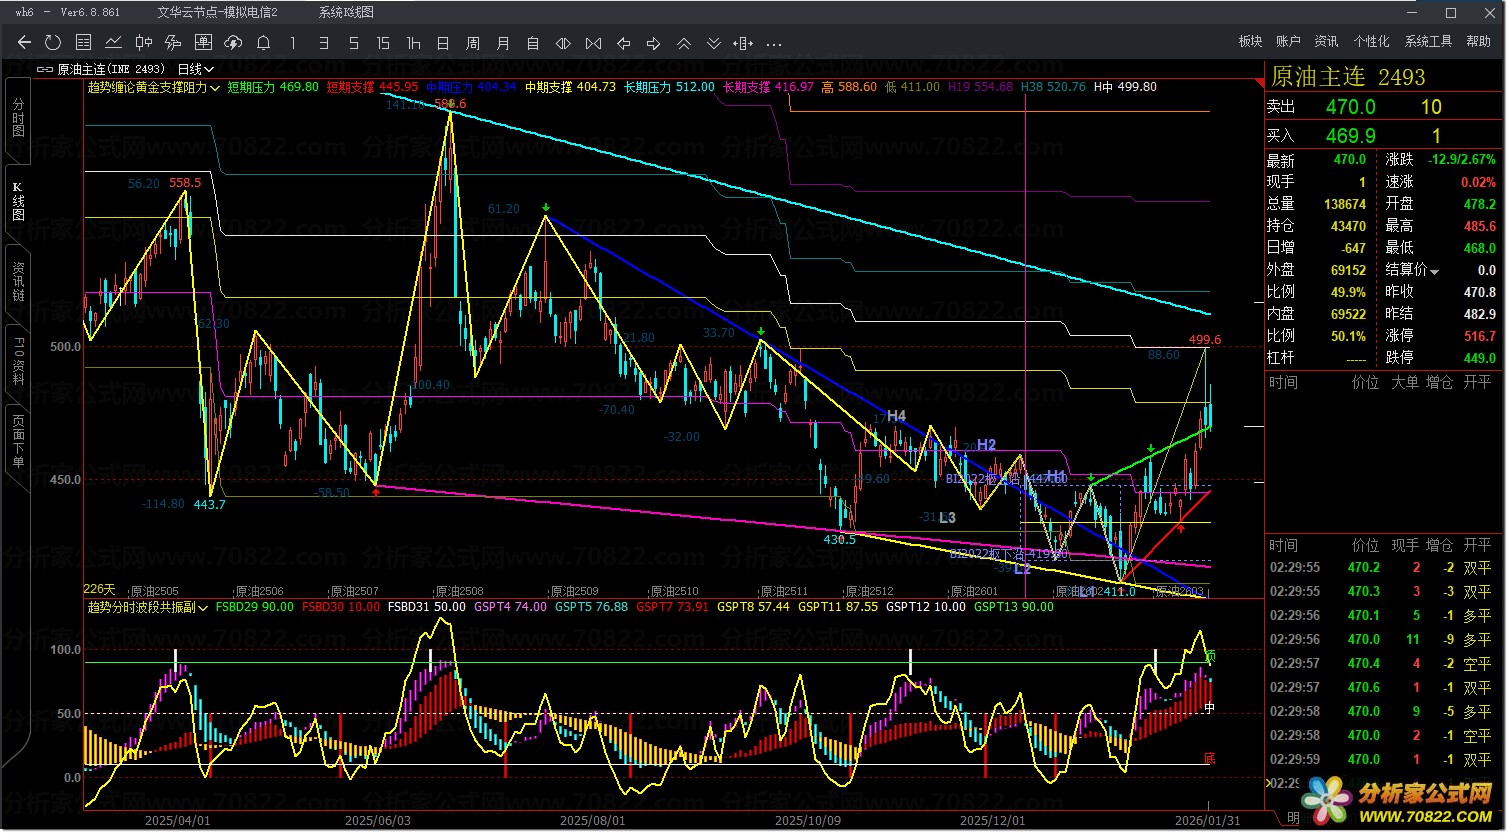Select the weekly (周) period
Image resolution: width=1509 pixels, height=833 pixels.
point(473,43)
